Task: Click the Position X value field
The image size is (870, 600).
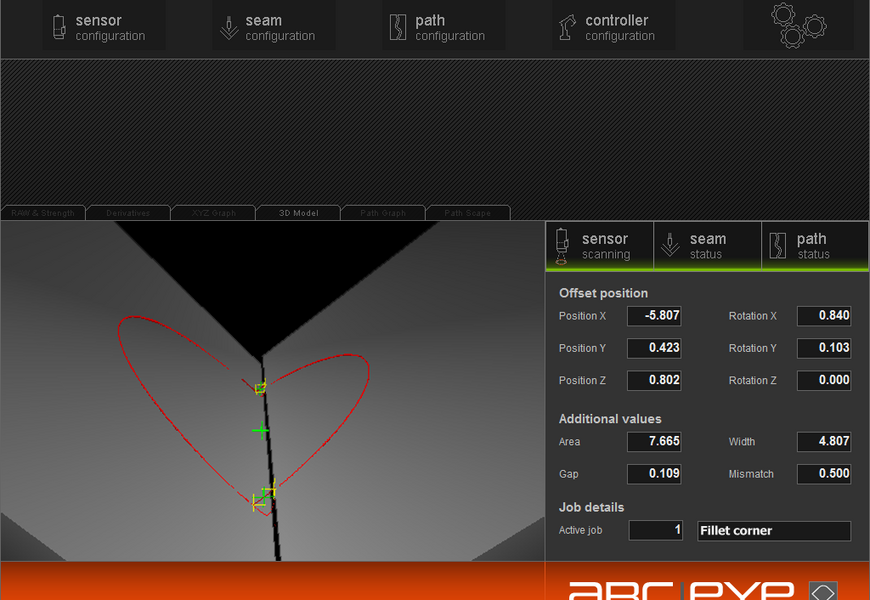Action: (x=654, y=316)
